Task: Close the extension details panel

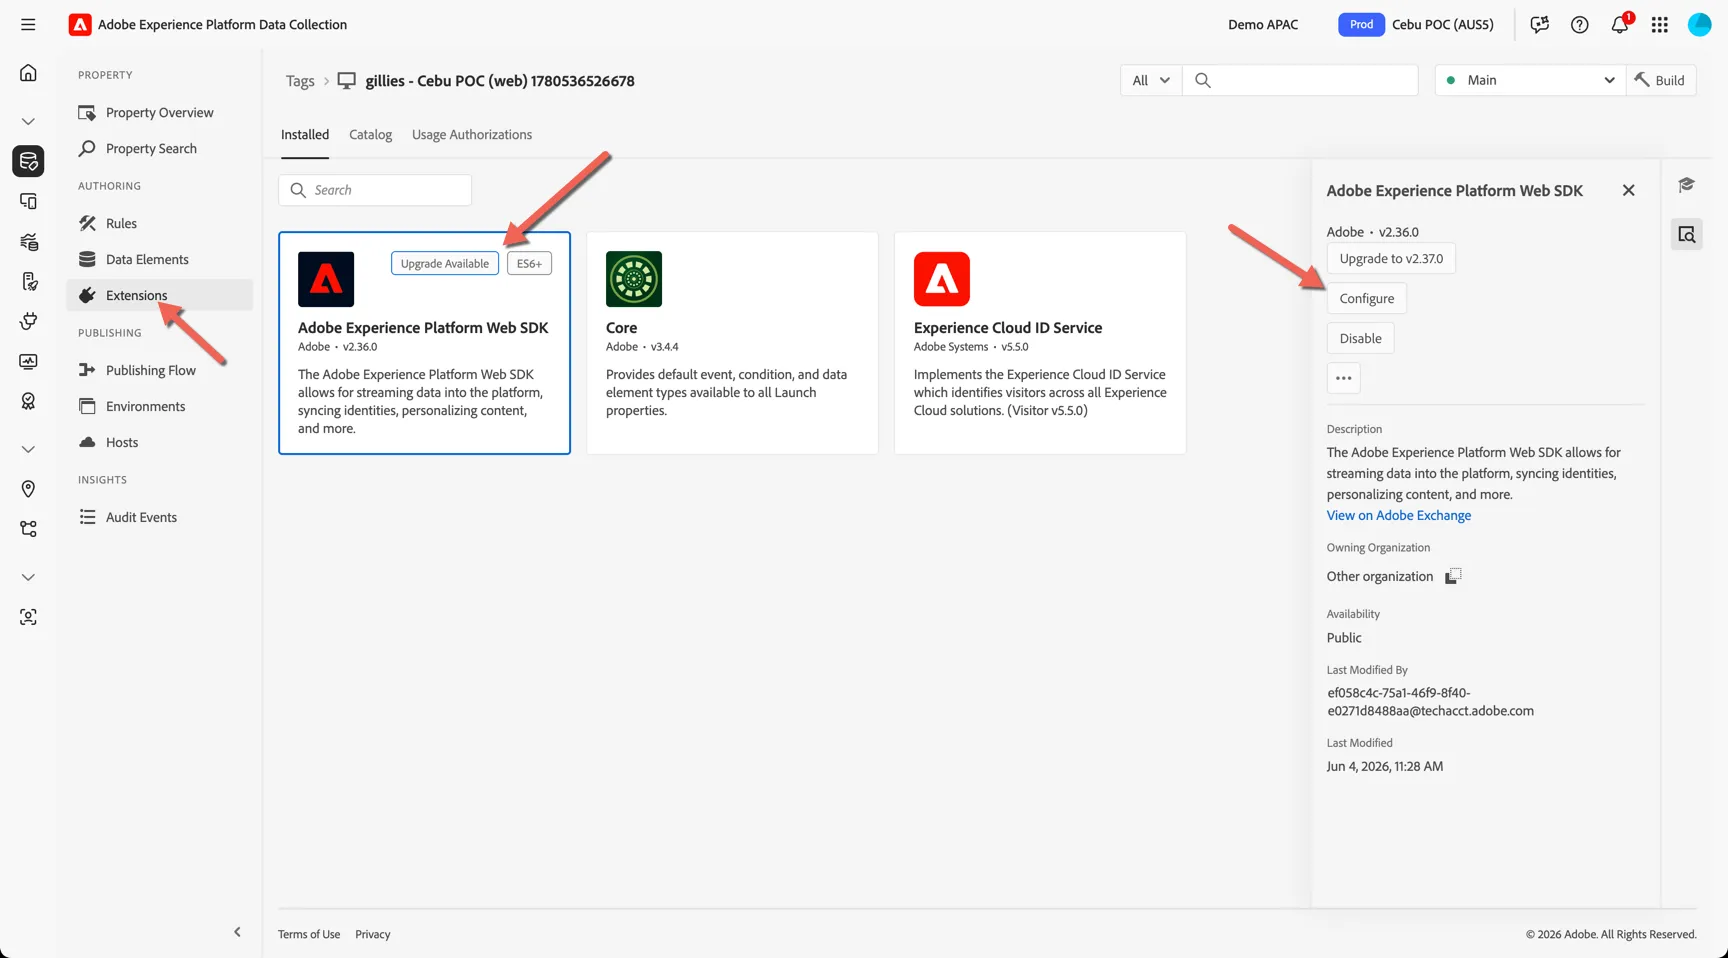Action: [1628, 190]
